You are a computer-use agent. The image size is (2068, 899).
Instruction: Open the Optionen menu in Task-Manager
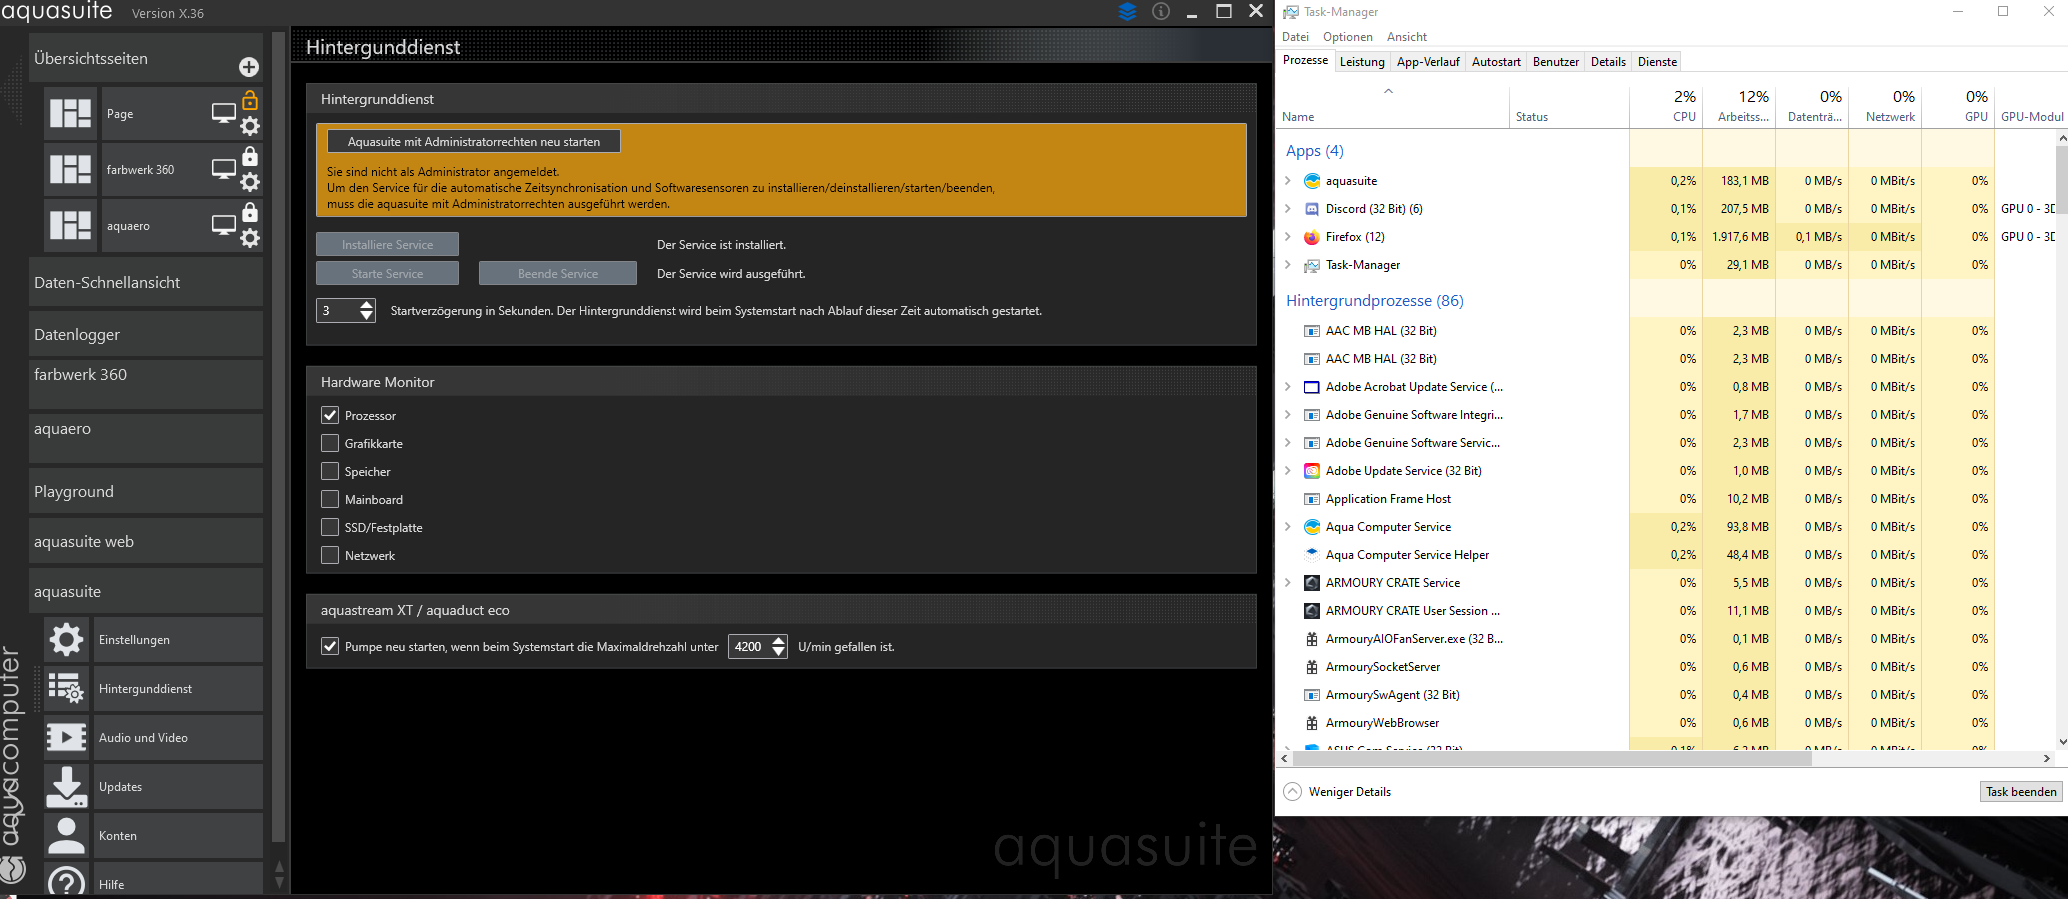pos(1348,37)
